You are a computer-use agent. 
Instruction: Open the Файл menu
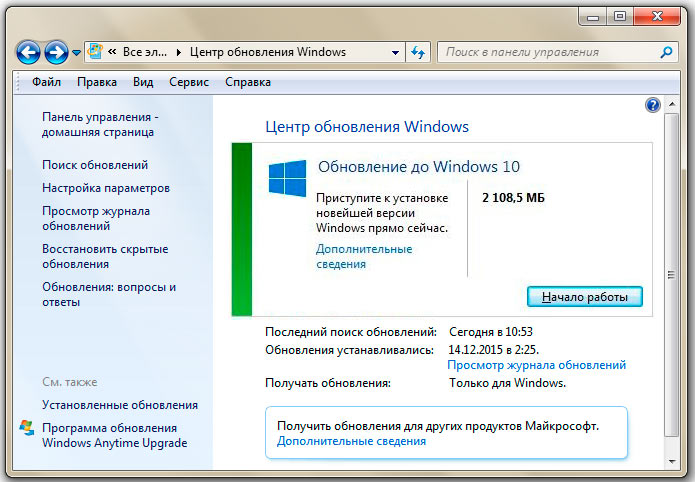click(x=46, y=82)
